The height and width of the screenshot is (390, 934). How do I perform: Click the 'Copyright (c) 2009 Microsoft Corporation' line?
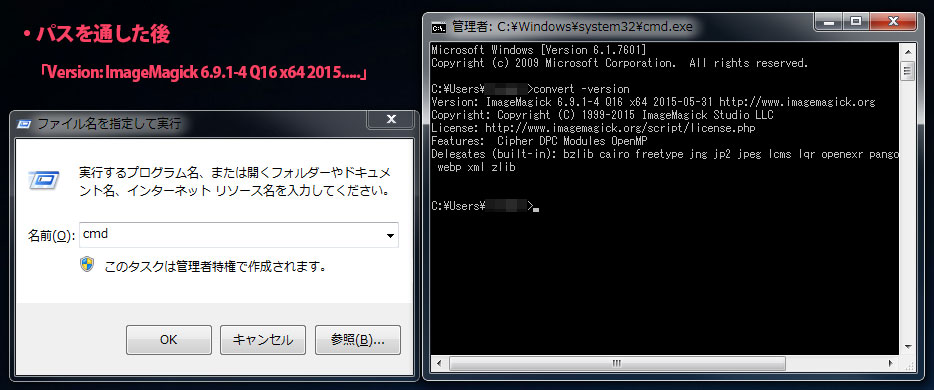619,63
